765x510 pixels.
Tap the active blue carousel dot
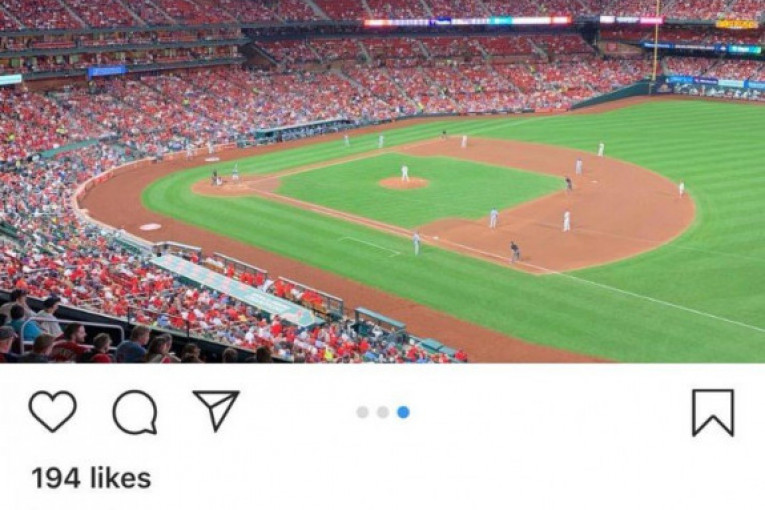[x=403, y=412]
